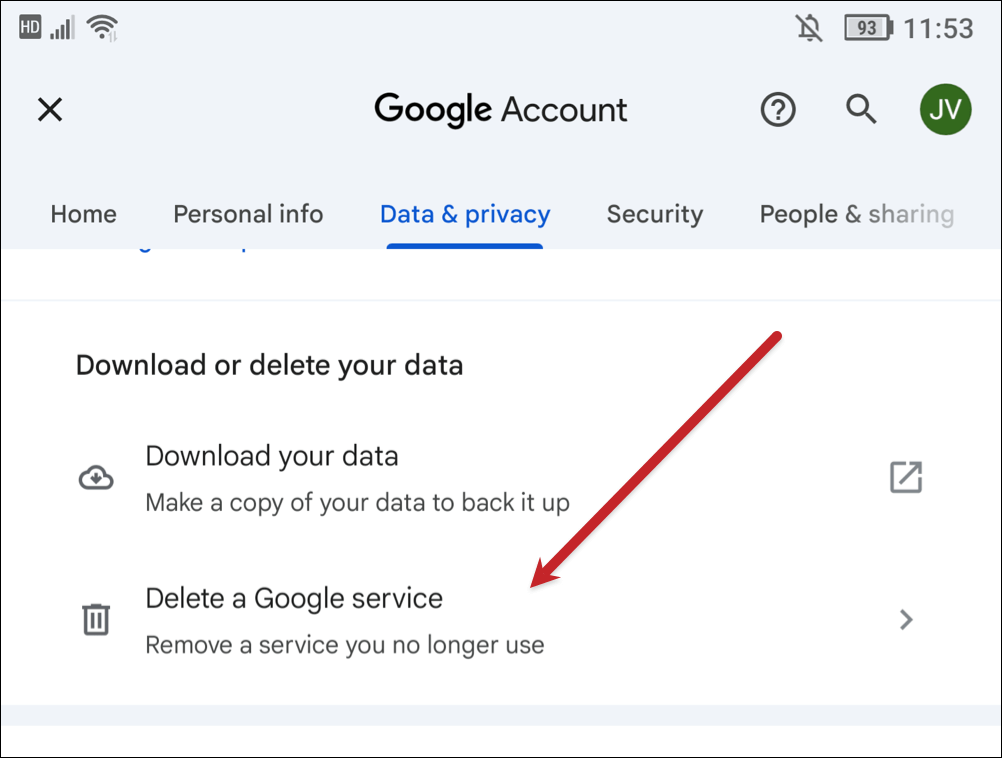This screenshot has height=758, width=1002.
Task: Select the Data & privacy tab
Action: pyautogui.click(x=465, y=214)
